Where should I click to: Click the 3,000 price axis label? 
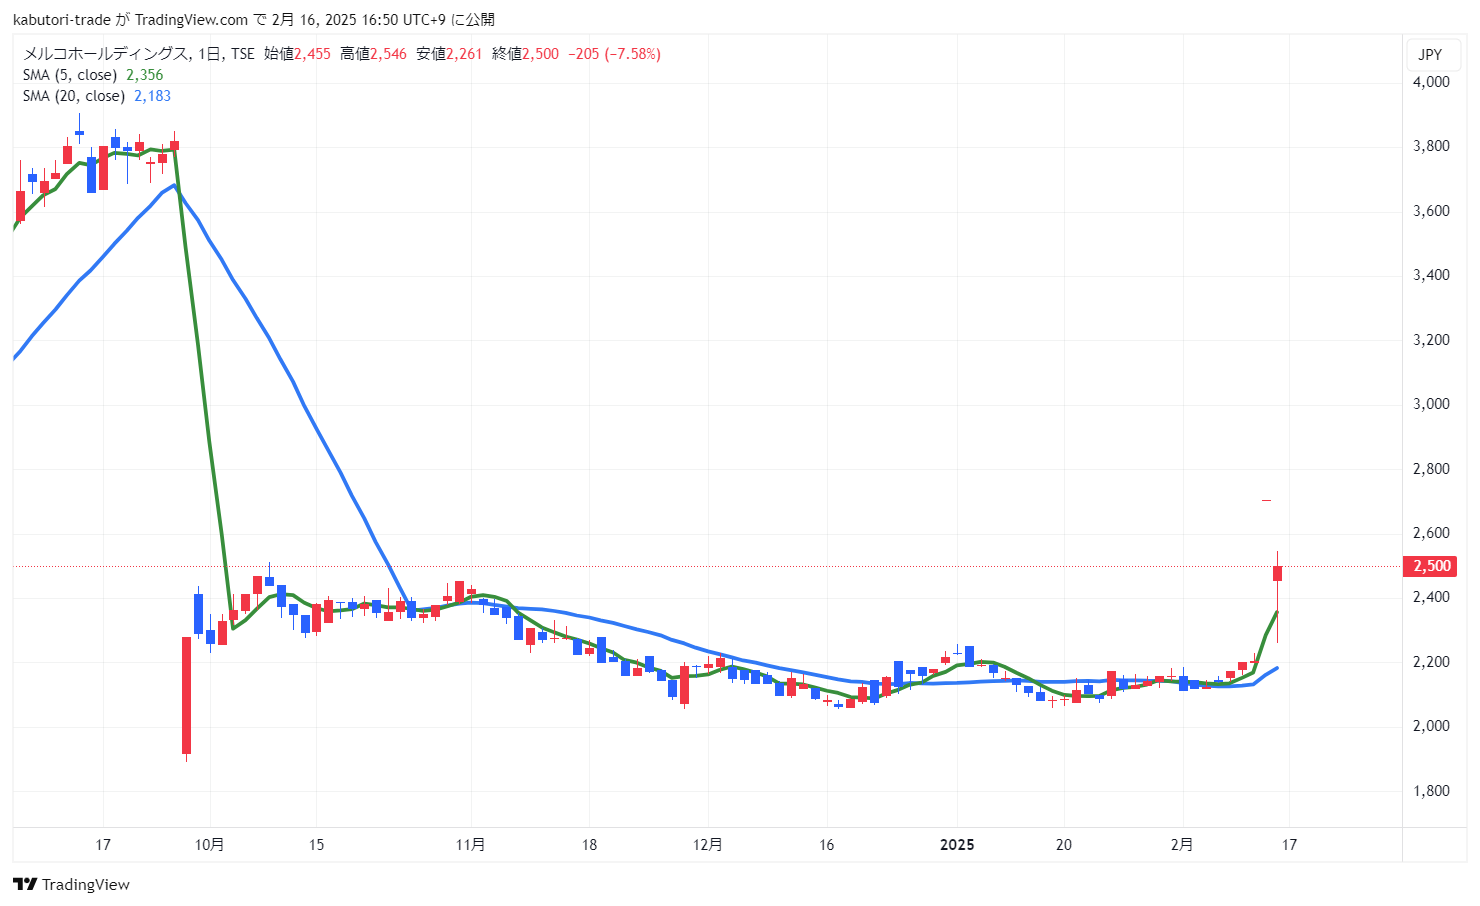click(1431, 404)
